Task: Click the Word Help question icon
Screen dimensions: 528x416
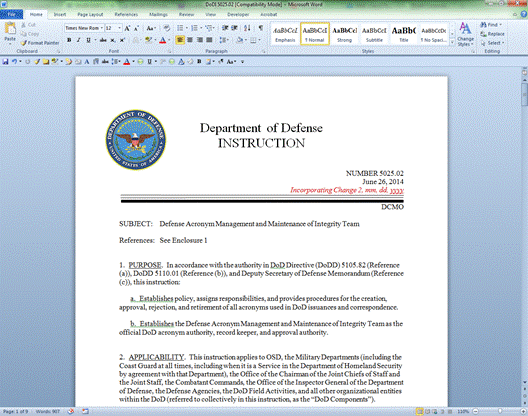Action: click(524, 14)
